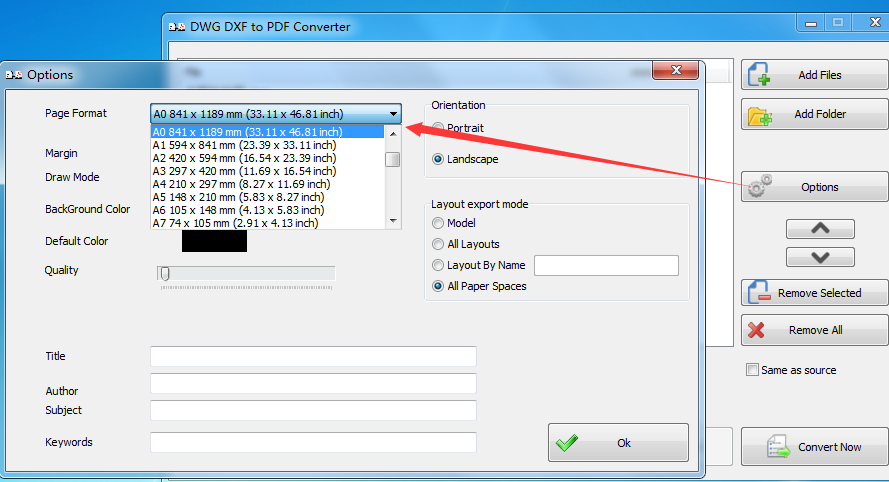
Task: Collapse the Page Format dropdown arrow
Action: [x=393, y=114]
